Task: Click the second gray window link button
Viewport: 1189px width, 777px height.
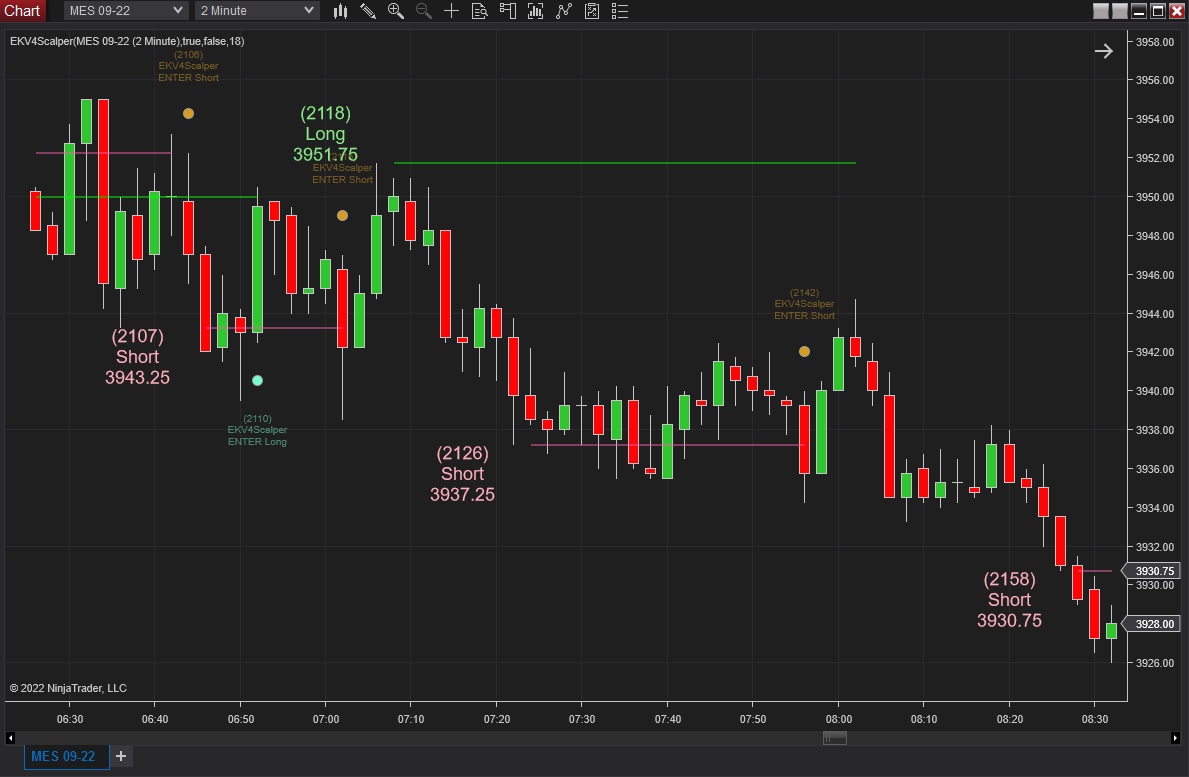Action: (x=1120, y=11)
